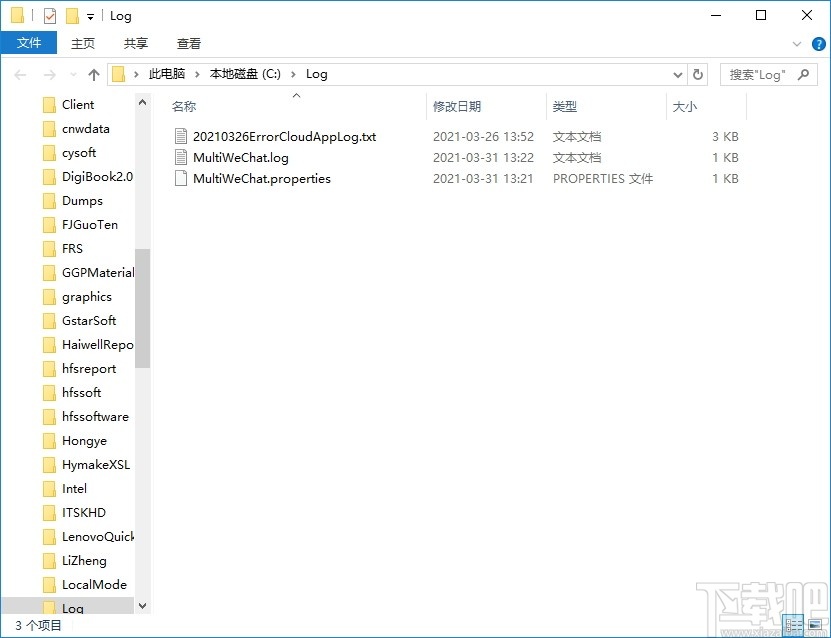Select the file 20210326ErrorCloudAppLog.txt
Viewport: 831px width, 638px height.
click(x=285, y=137)
